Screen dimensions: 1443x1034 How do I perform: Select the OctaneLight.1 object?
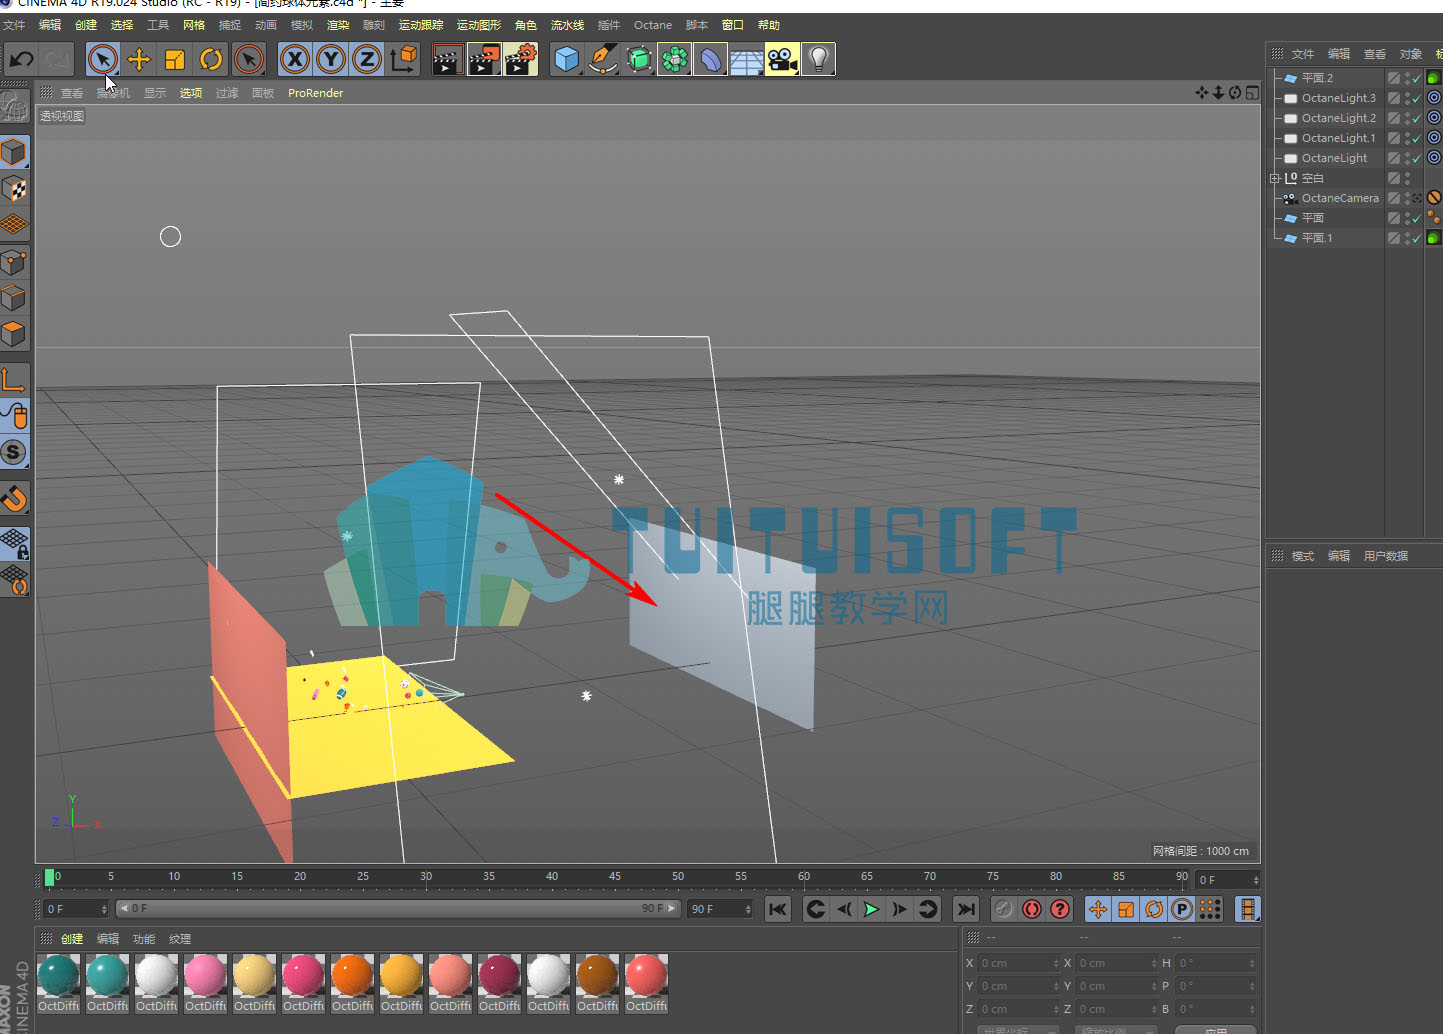pyautogui.click(x=1338, y=138)
